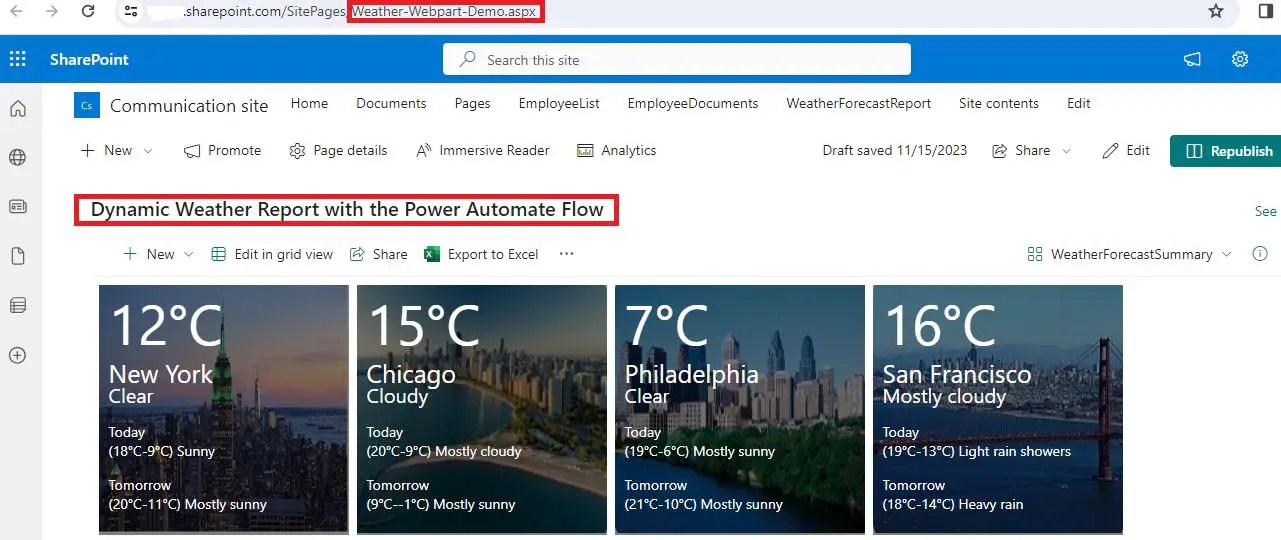Click Edit page pencil button
The image size is (1281, 540).
[x=1126, y=150]
